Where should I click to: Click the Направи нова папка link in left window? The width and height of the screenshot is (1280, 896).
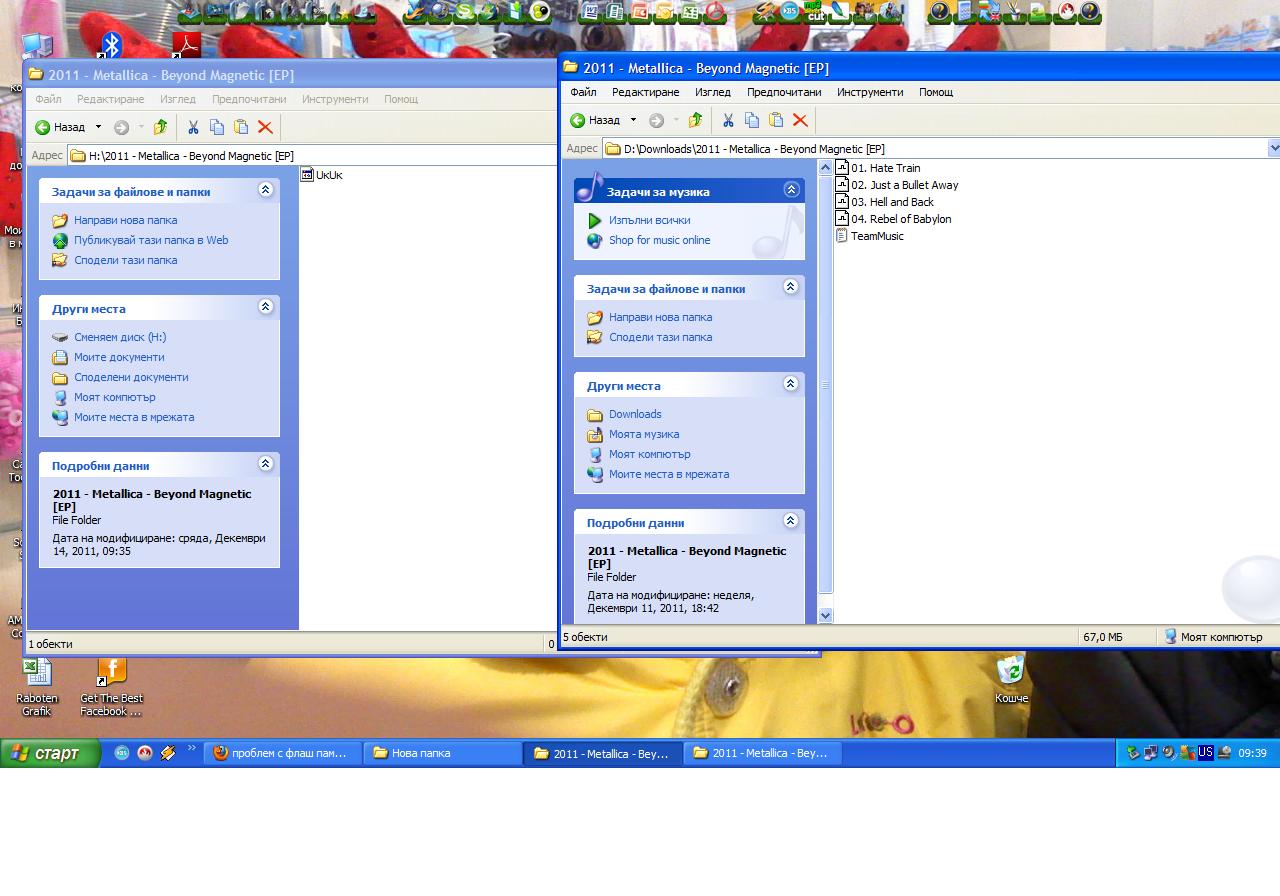125,220
